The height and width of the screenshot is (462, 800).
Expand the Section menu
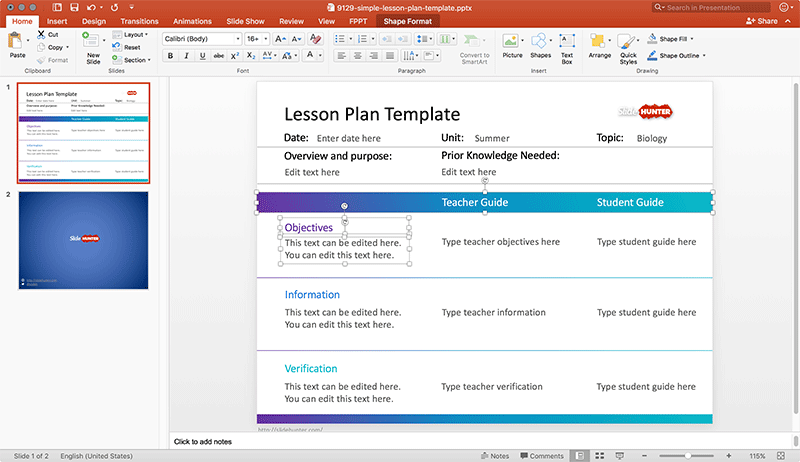tap(131, 60)
